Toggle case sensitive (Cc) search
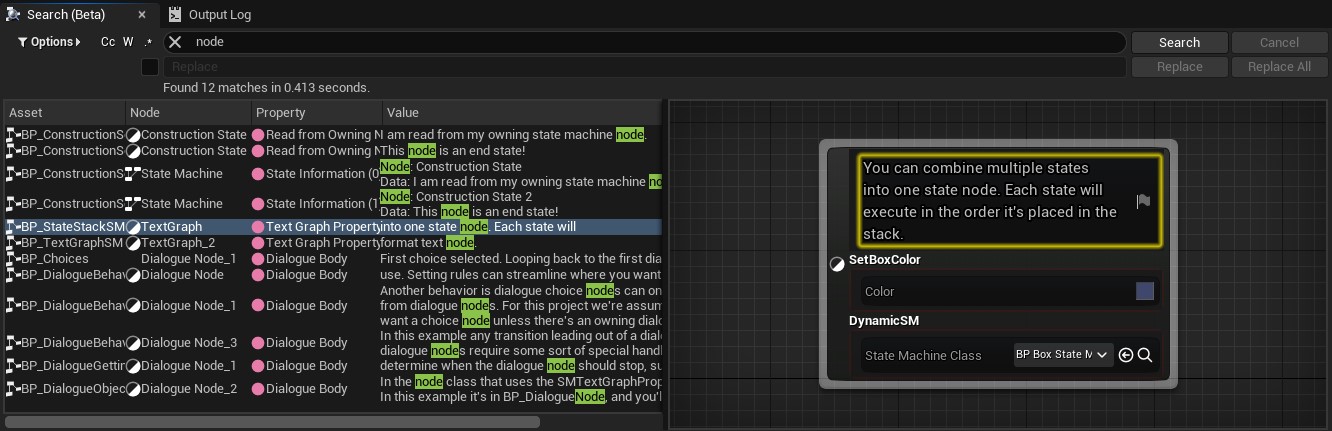 click(108, 42)
